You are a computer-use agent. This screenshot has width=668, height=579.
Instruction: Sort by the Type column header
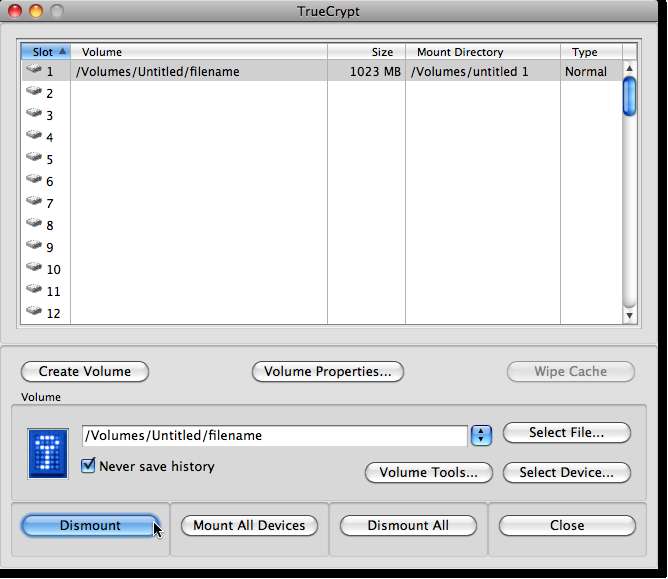tap(591, 52)
